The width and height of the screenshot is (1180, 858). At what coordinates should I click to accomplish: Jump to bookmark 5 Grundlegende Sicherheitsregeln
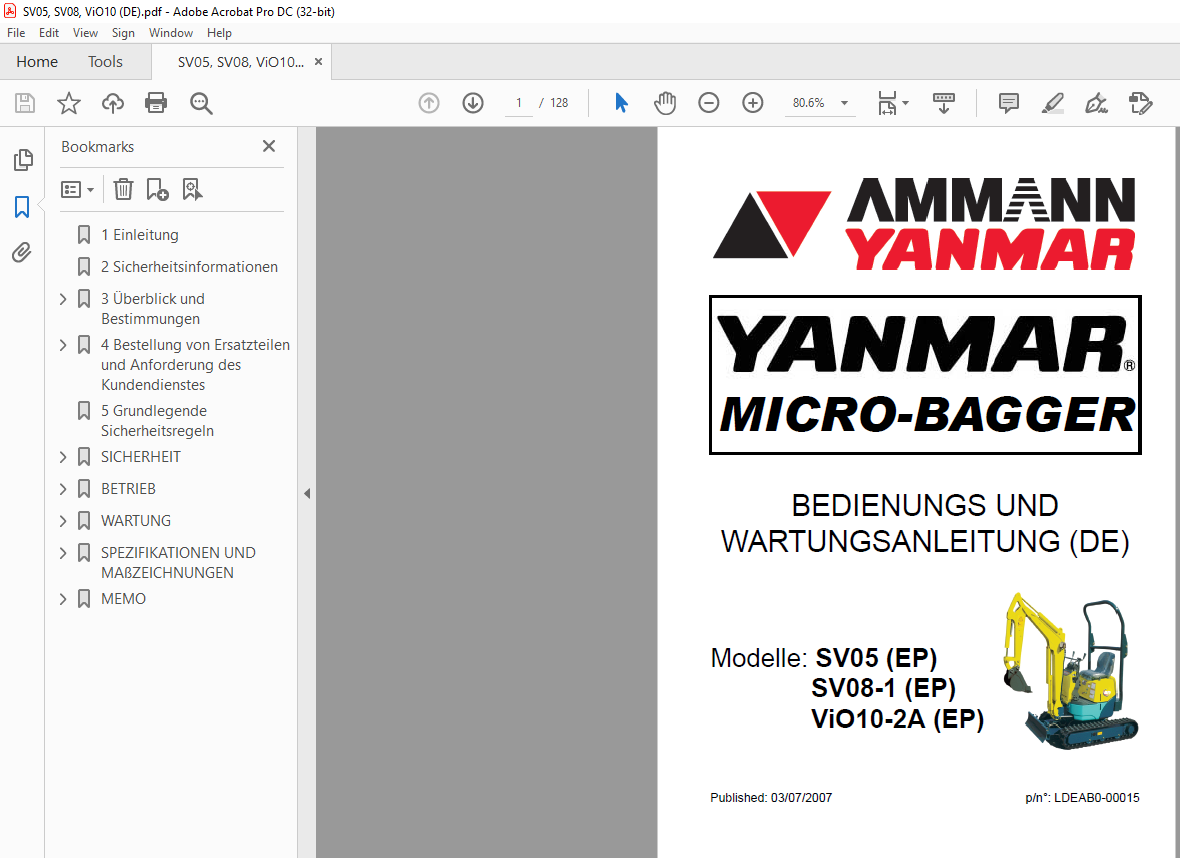click(x=157, y=421)
